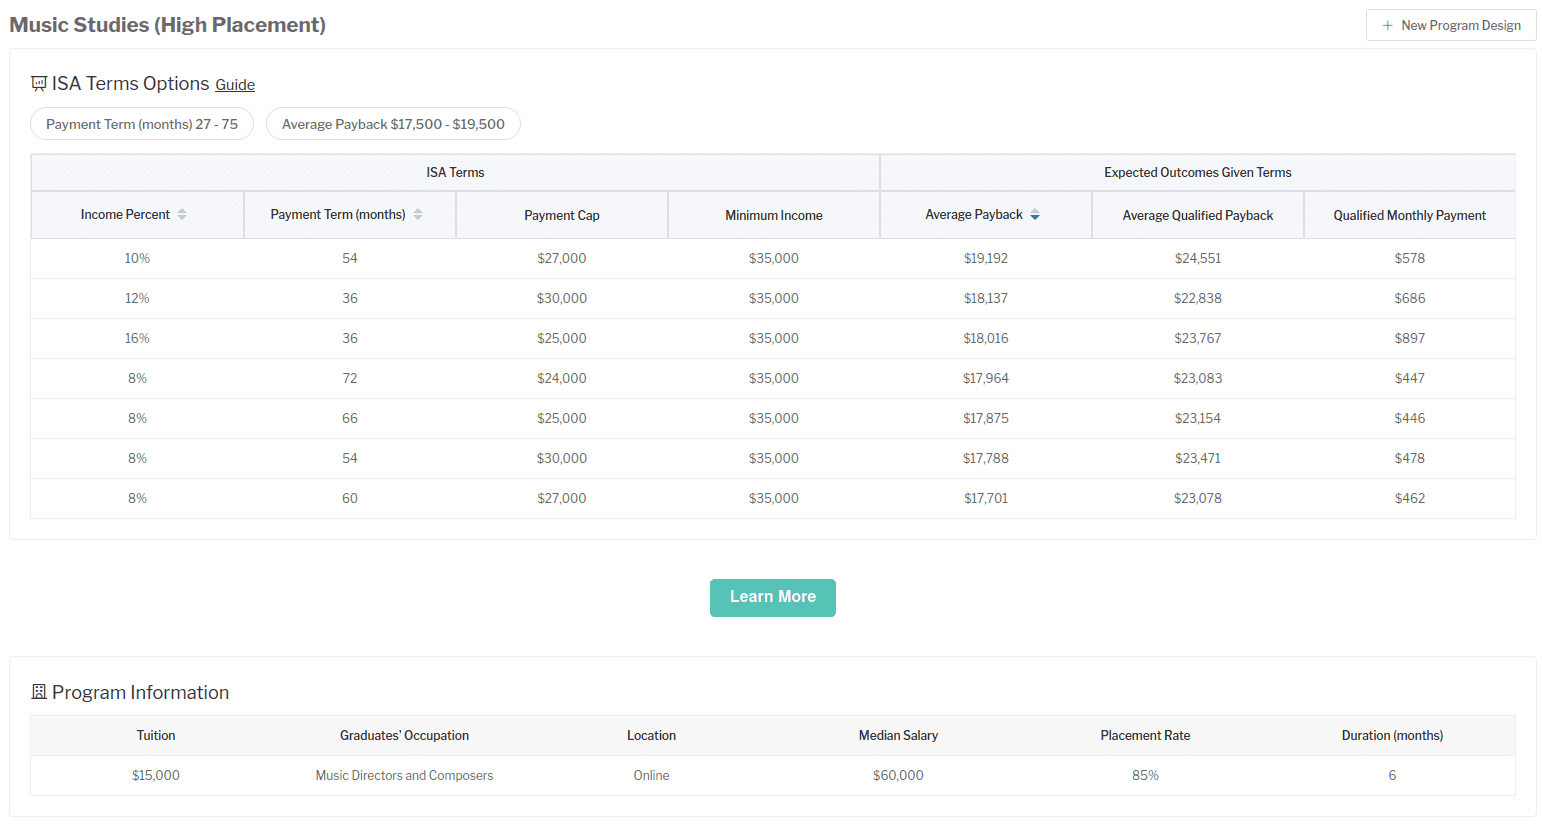
Task: Click qualified payback value $24,551
Action: [x=1198, y=258]
